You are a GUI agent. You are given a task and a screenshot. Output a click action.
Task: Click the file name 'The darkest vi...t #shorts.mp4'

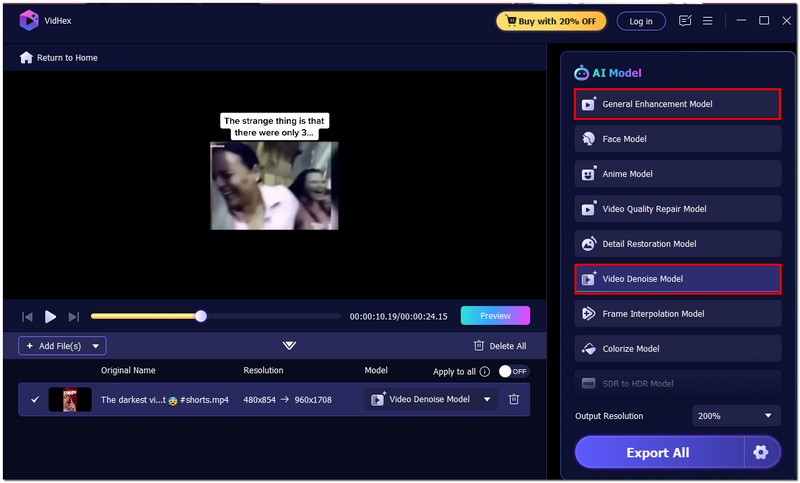(x=164, y=400)
